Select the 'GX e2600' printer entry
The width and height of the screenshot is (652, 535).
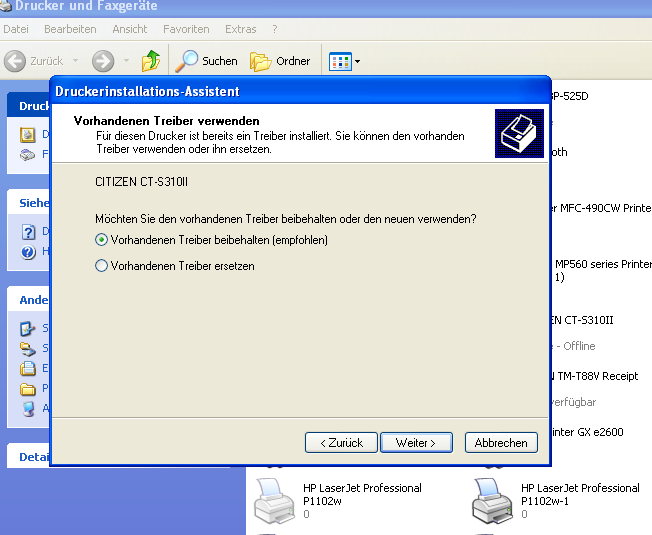pos(588,432)
